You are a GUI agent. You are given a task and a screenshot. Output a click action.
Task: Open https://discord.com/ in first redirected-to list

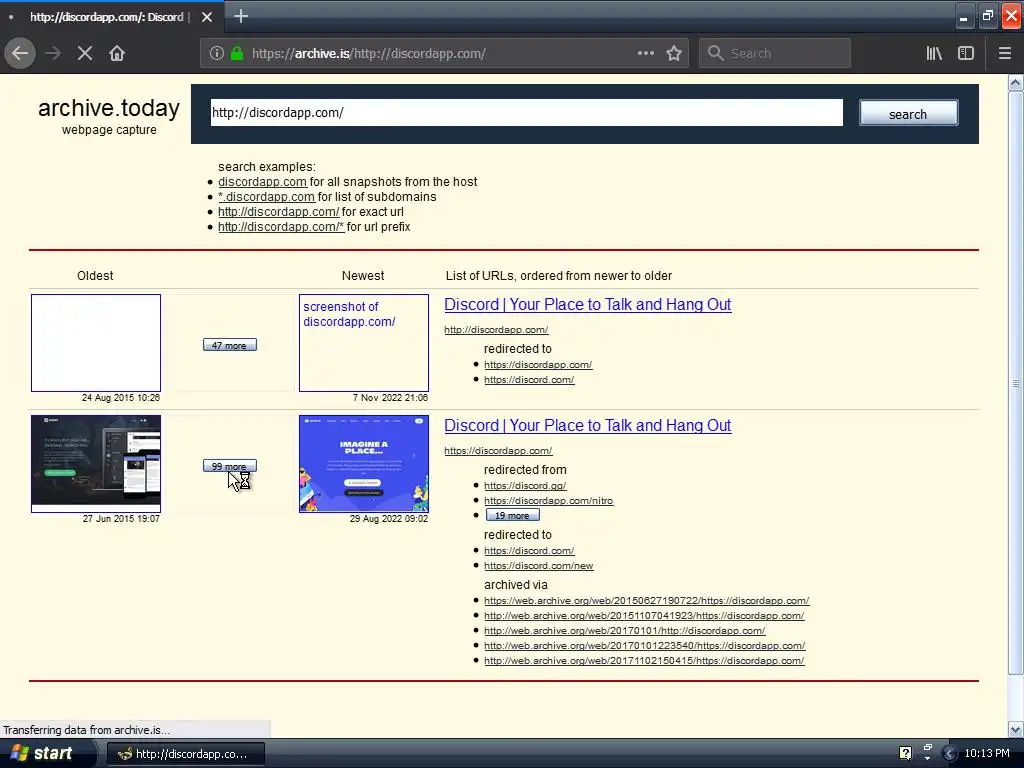click(529, 379)
